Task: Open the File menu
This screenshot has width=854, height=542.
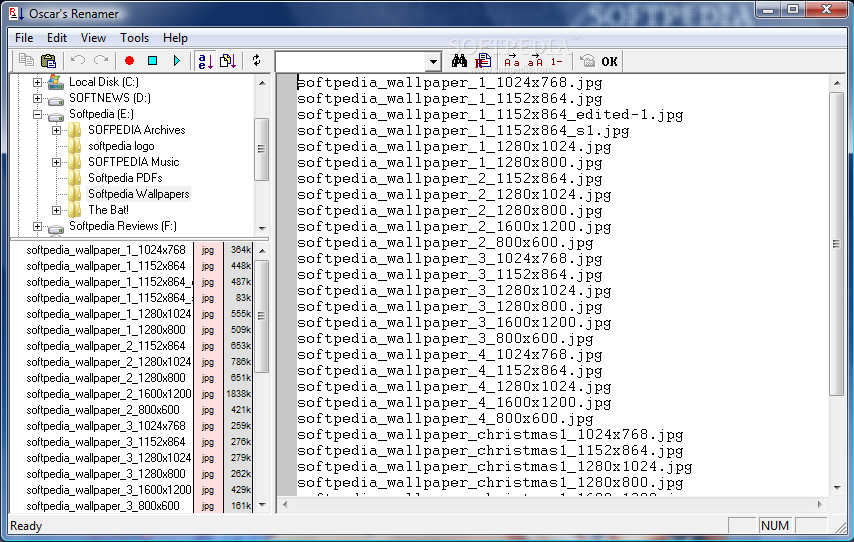Action: click(24, 38)
